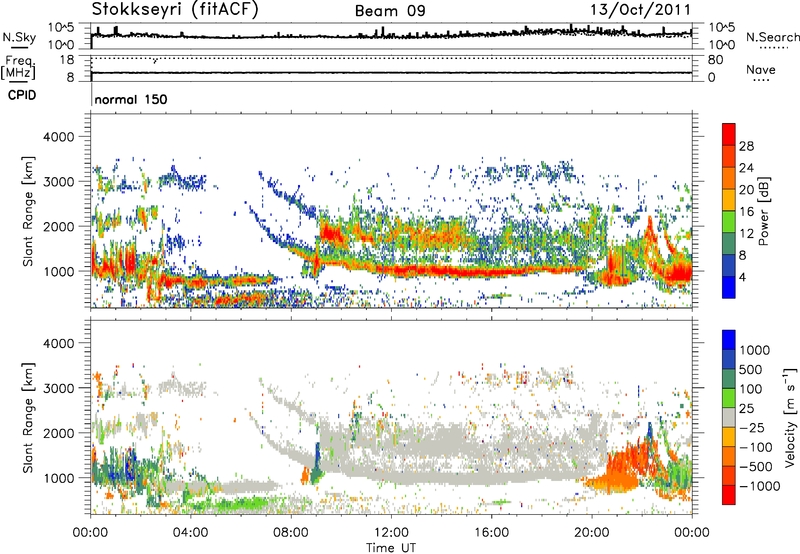Click the 16 tick on Power colorbar
Screen dimensions: 800x554
click(x=746, y=212)
